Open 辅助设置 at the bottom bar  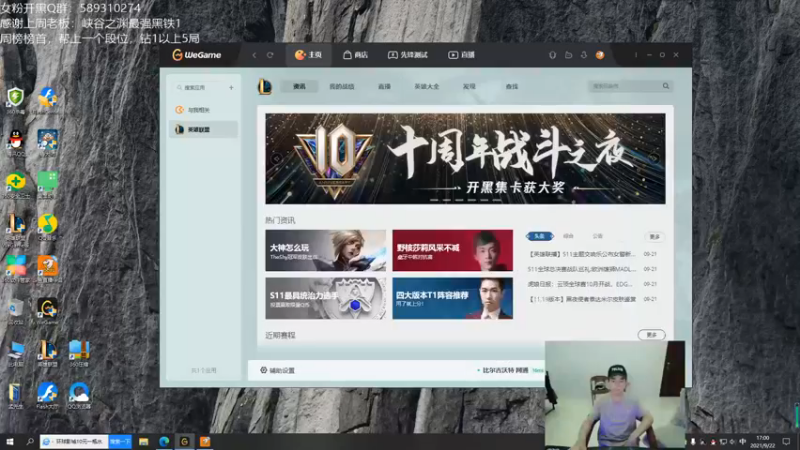coord(278,370)
